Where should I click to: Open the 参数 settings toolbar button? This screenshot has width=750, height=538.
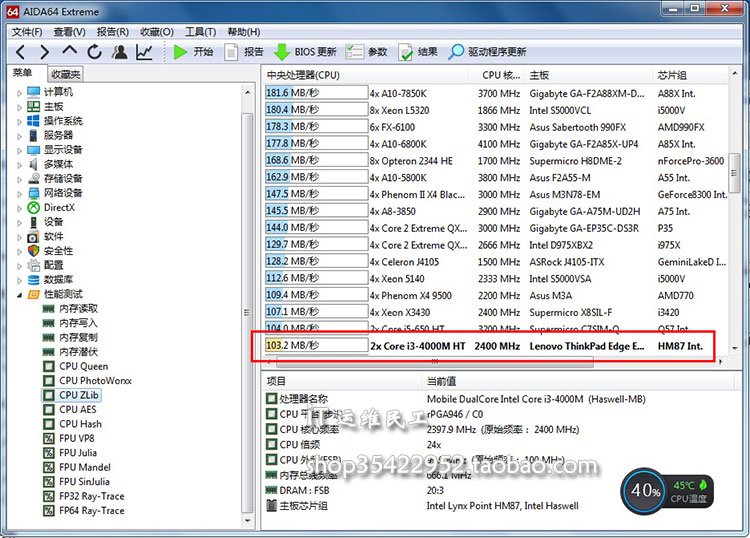point(367,52)
